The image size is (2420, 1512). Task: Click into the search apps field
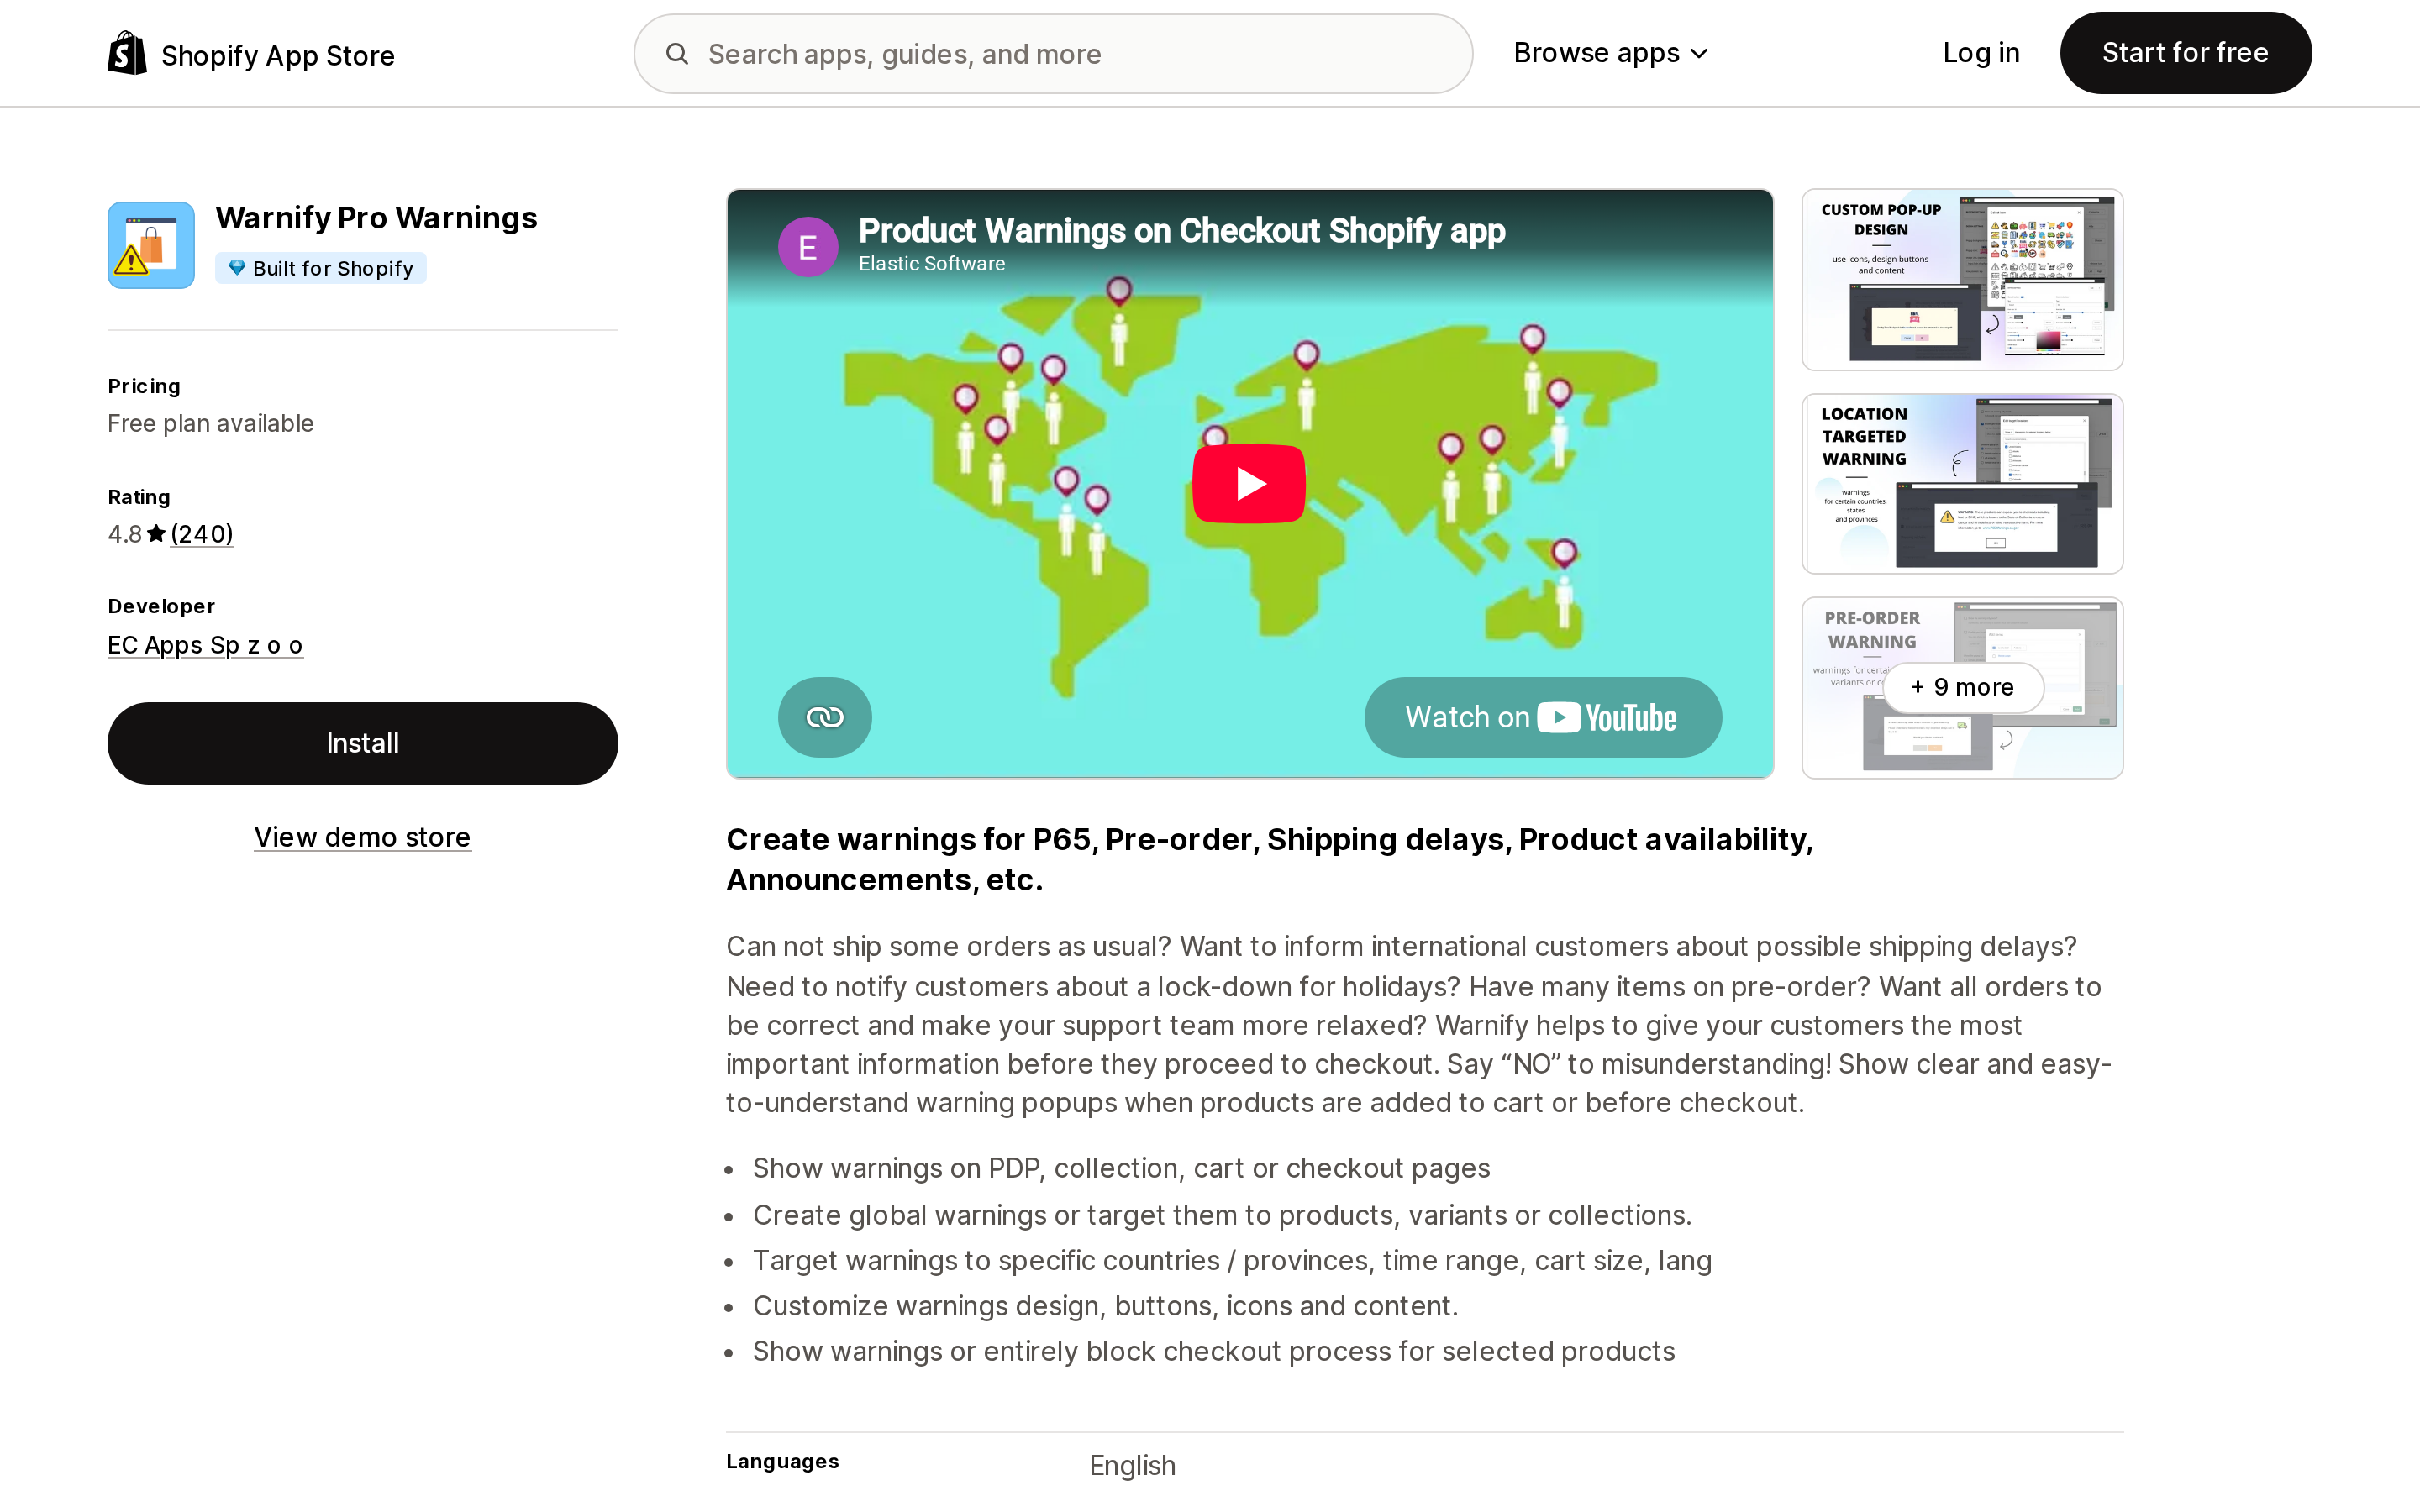[1053, 54]
